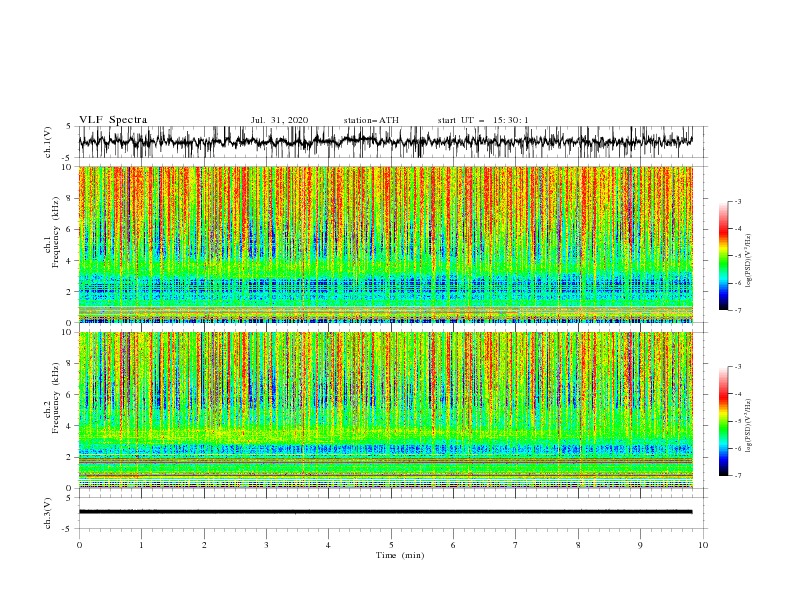Click the "2" tick on the time axis
Viewport: 792px width, 612px height.
(204, 545)
